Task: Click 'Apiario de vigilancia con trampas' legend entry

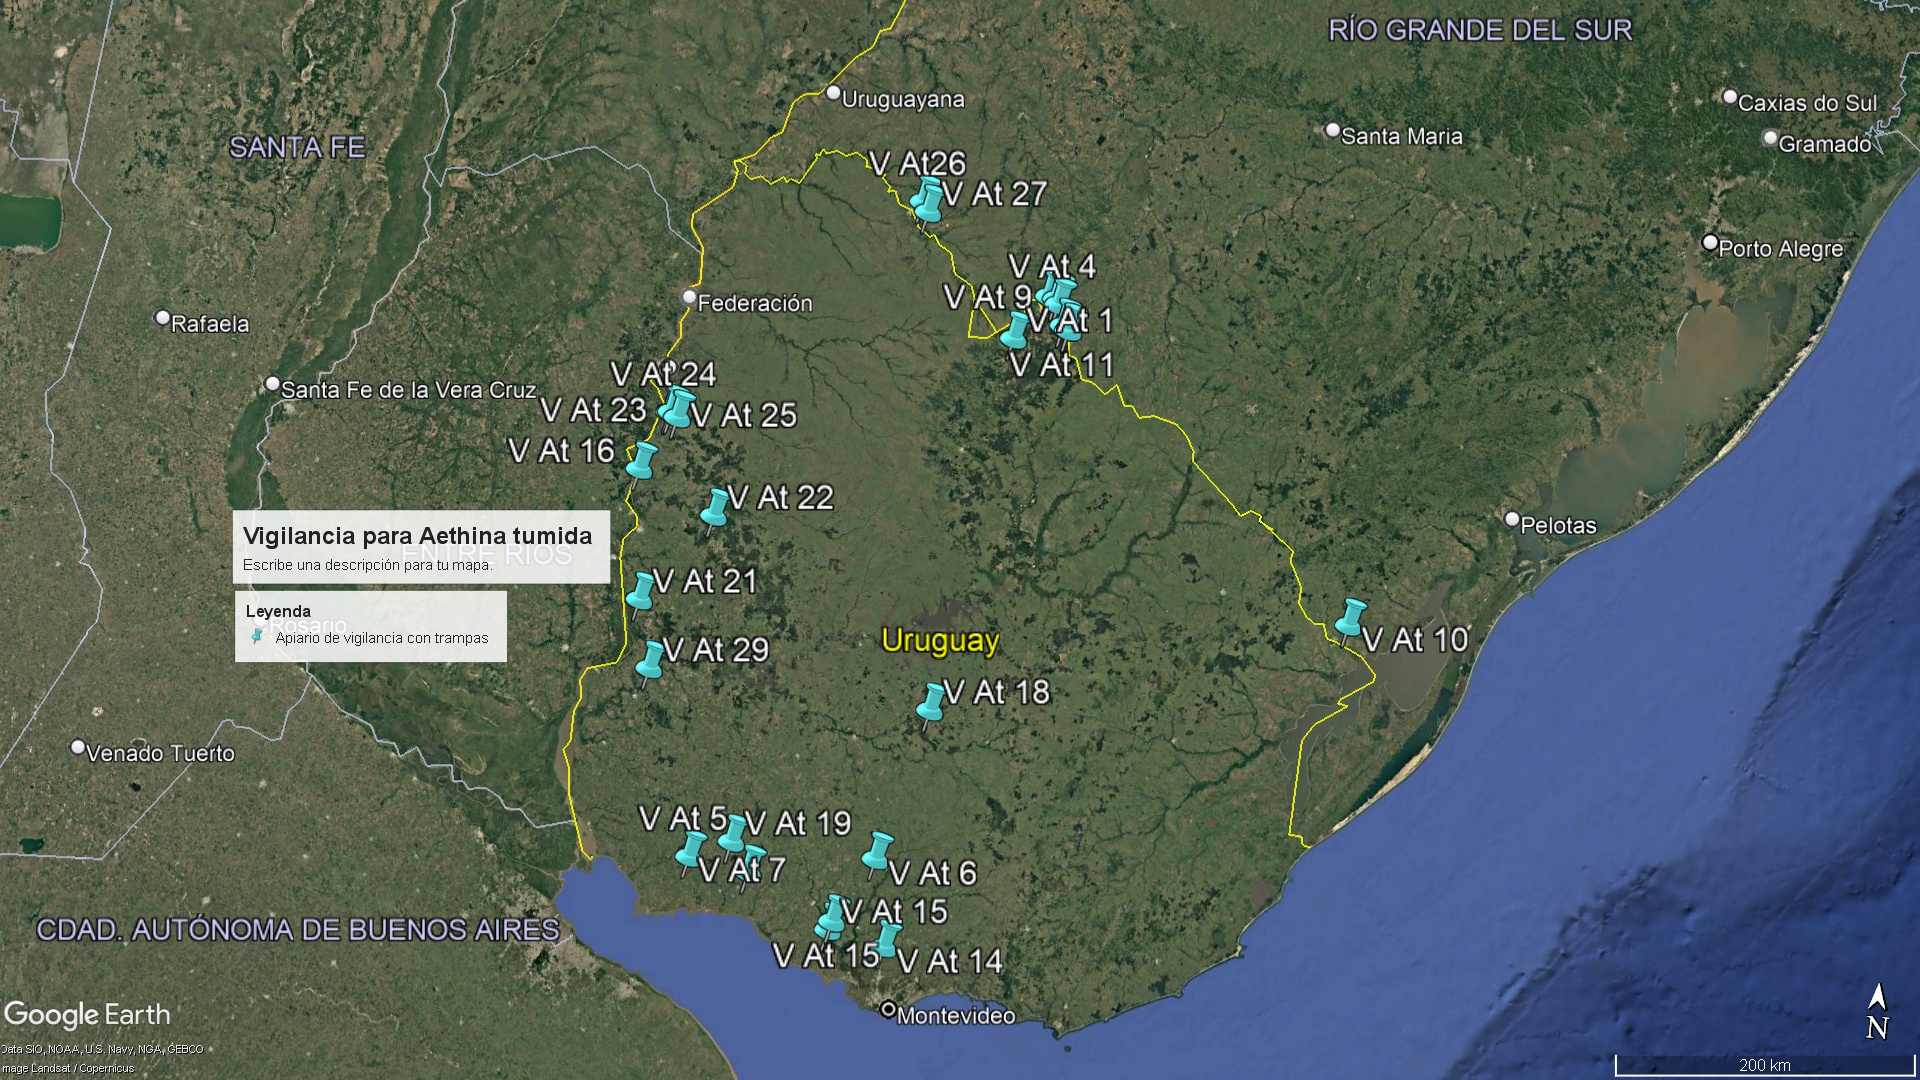Action: (382, 638)
